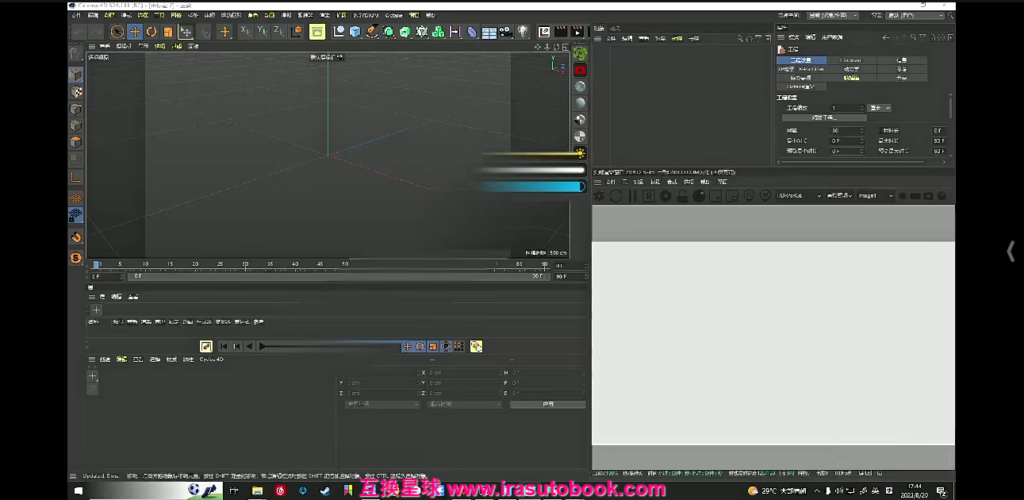Image resolution: width=1024 pixels, height=500 pixels.
Task: Click Apply button in coordinates panel
Action: click(548, 405)
